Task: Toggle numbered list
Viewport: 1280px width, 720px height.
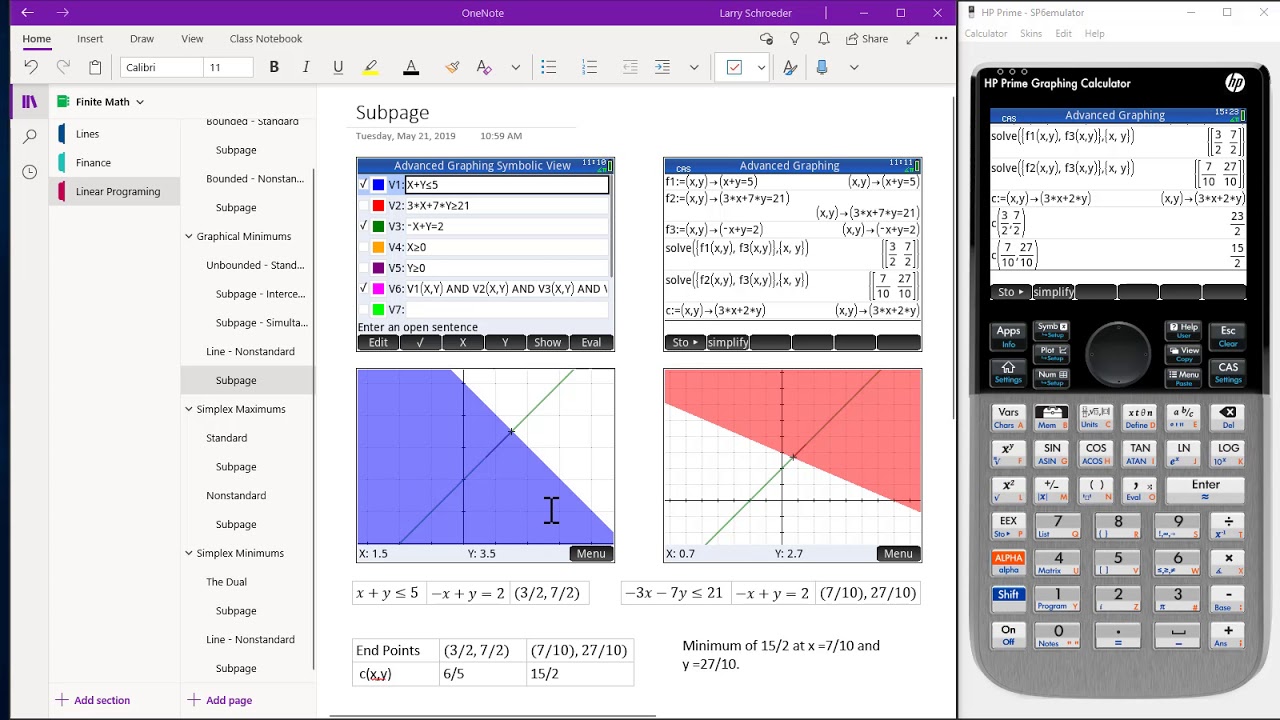Action: (589, 67)
